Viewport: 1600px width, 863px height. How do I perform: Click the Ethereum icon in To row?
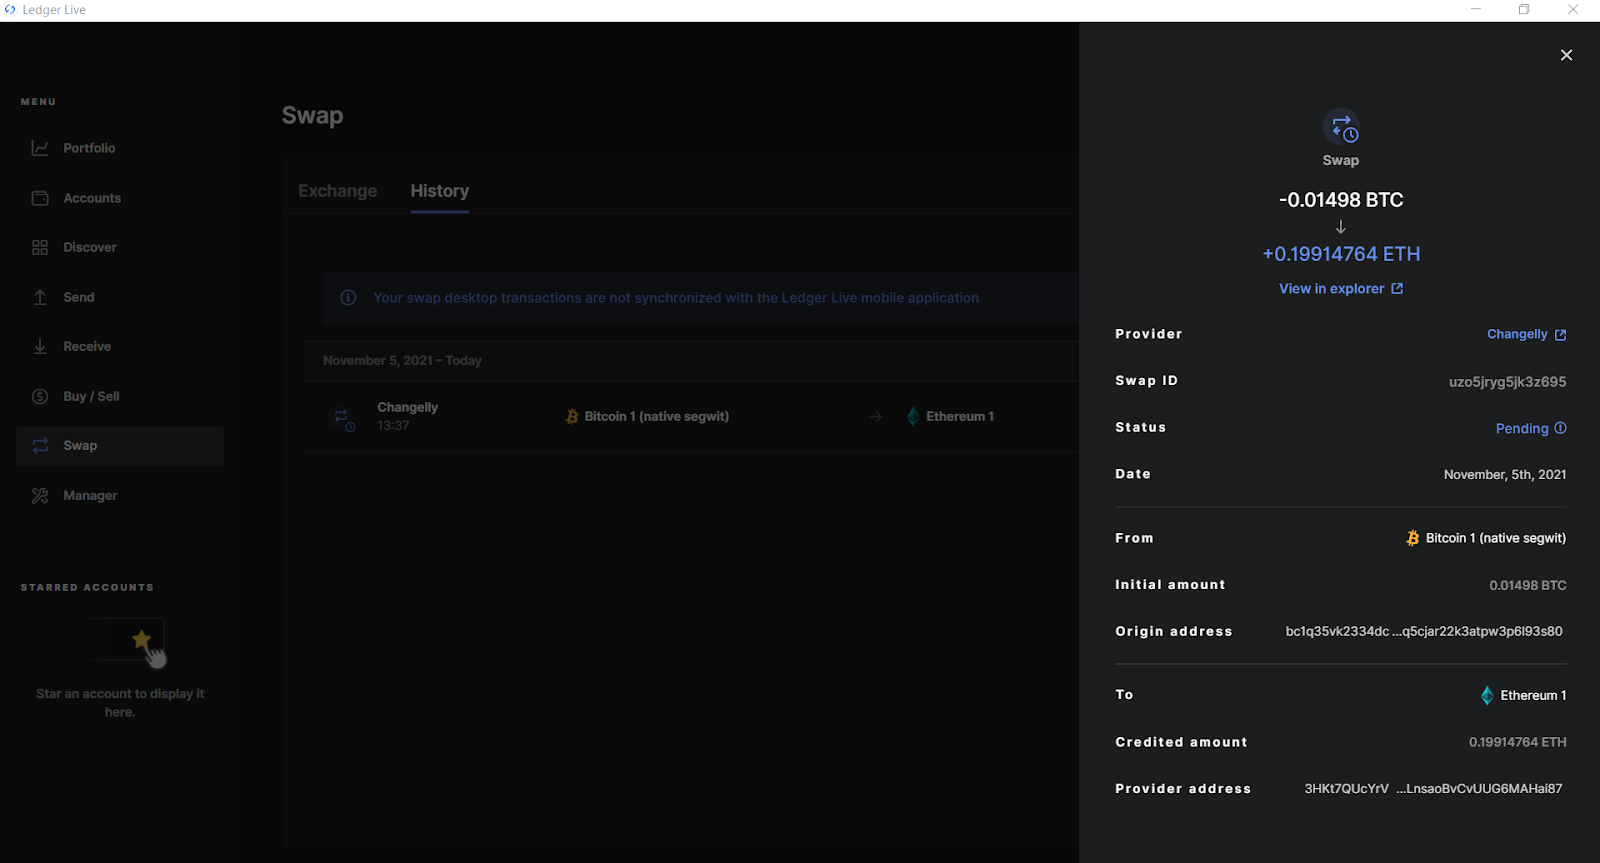[x=1487, y=695]
